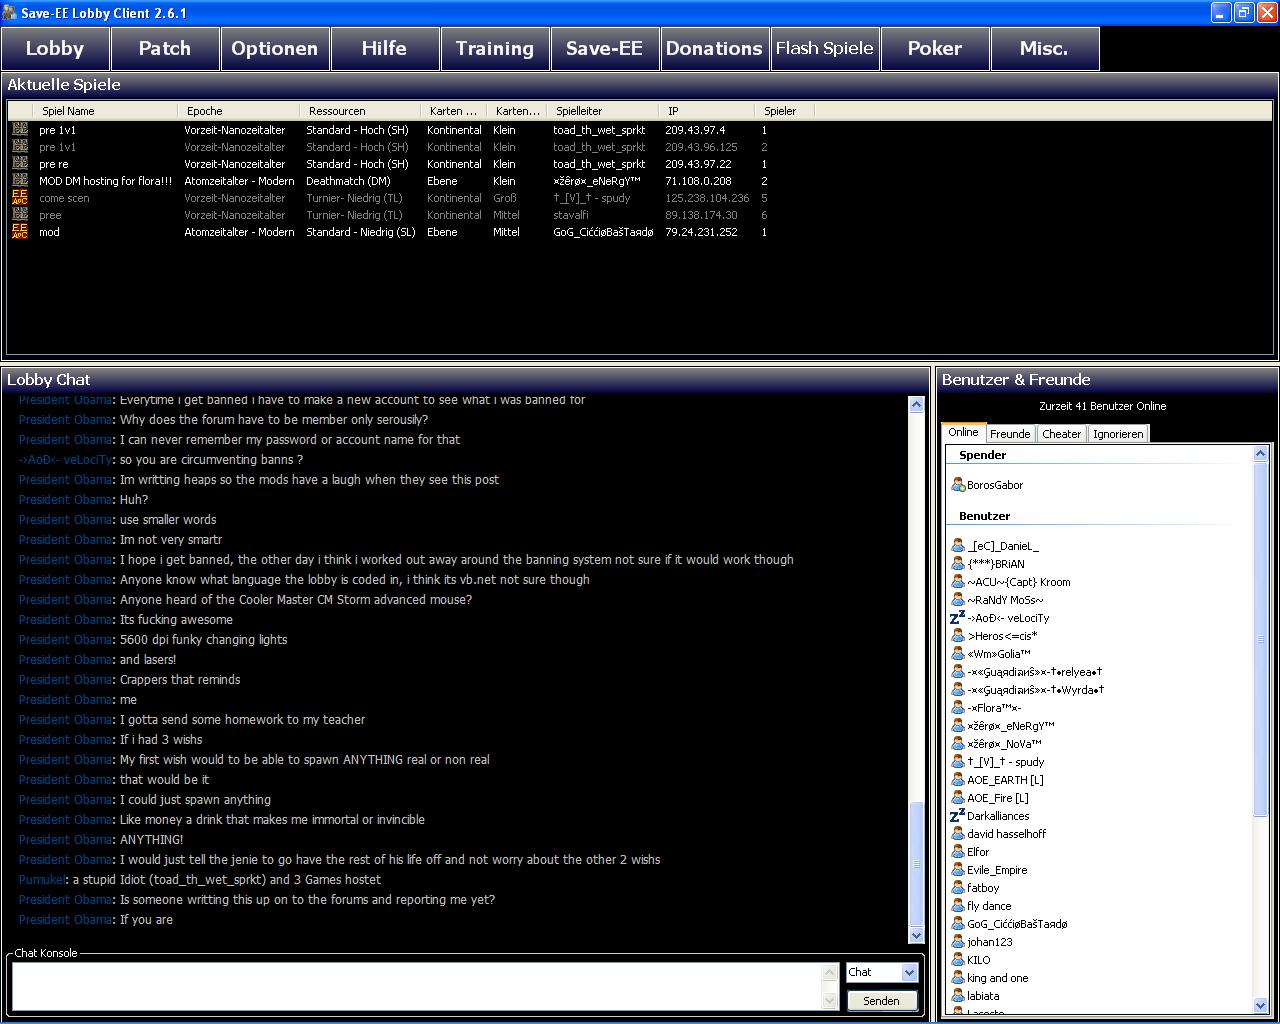Click the donor icon beside BorosGabor
Screen dimensions: 1280x1024
[958, 485]
